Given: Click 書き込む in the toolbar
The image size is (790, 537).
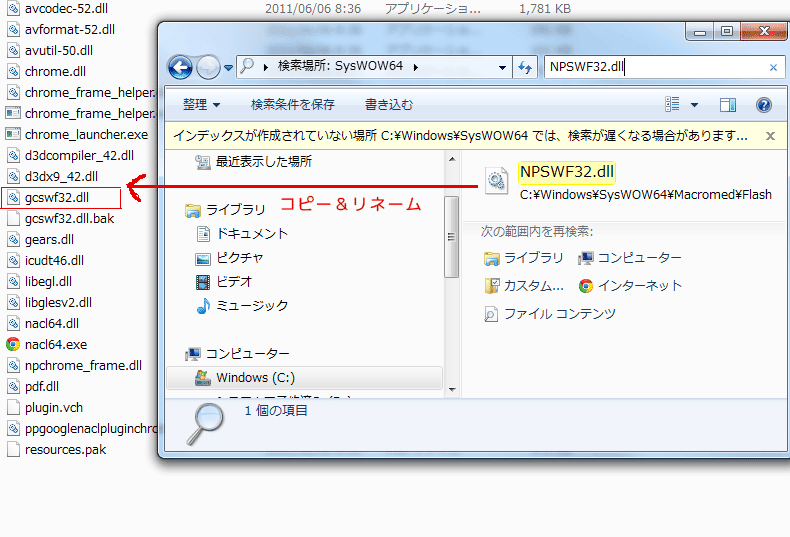Looking at the screenshot, I should [388, 105].
